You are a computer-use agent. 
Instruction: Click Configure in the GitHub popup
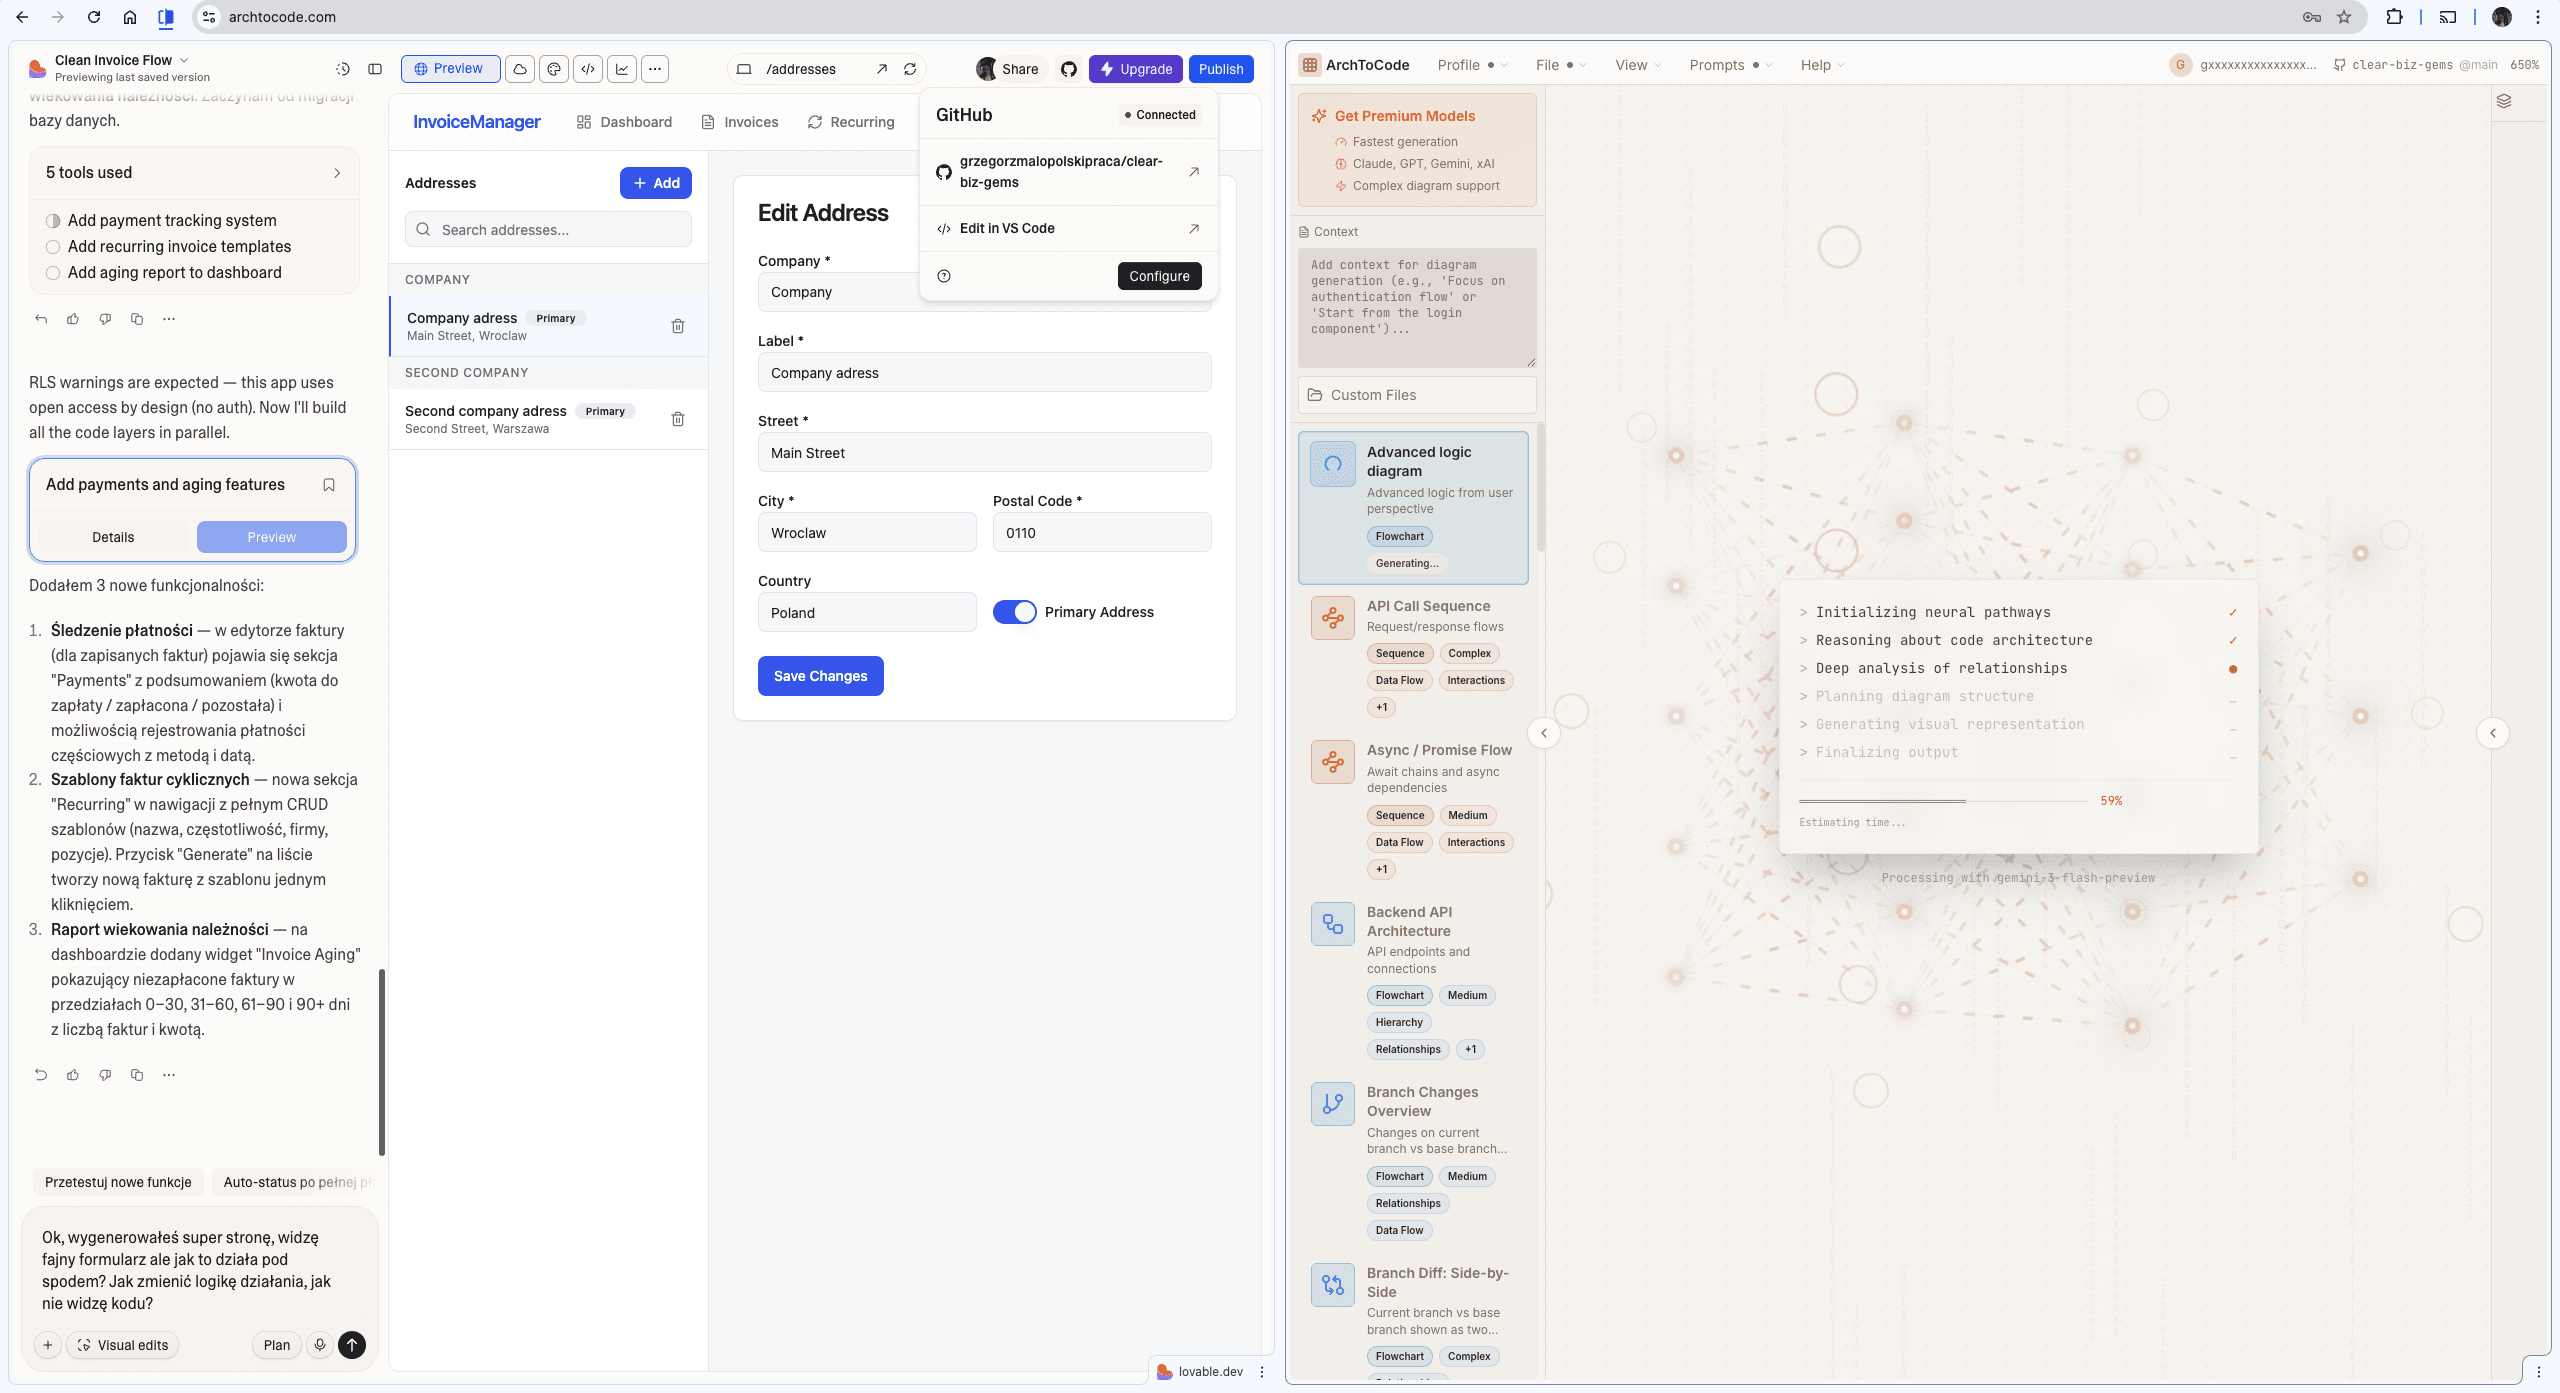(x=1158, y=276)
